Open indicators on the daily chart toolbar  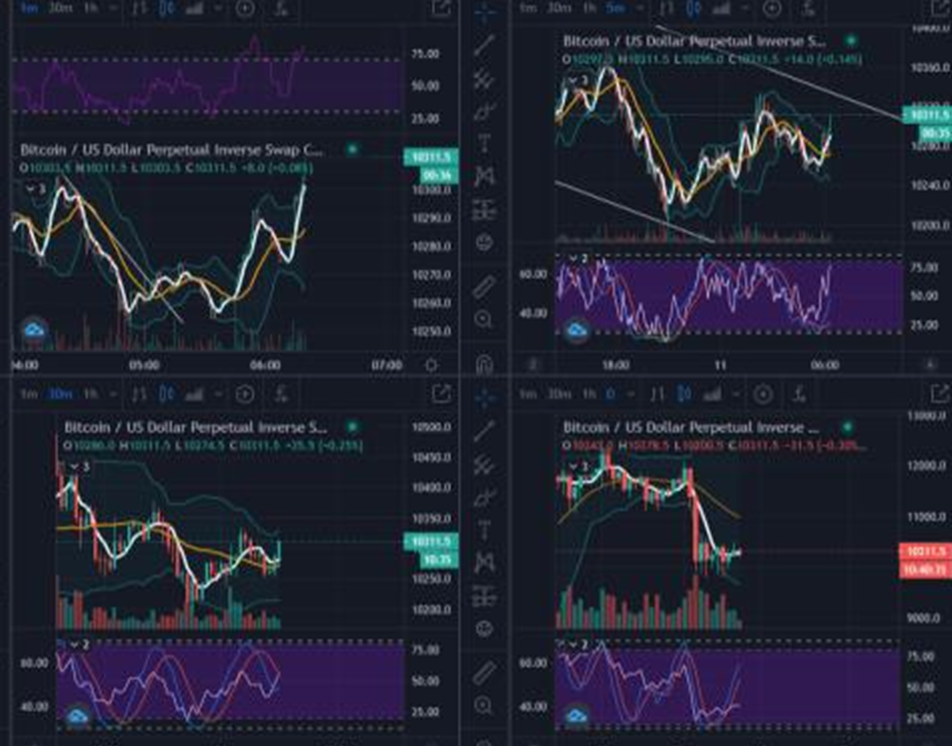point(712,395)
